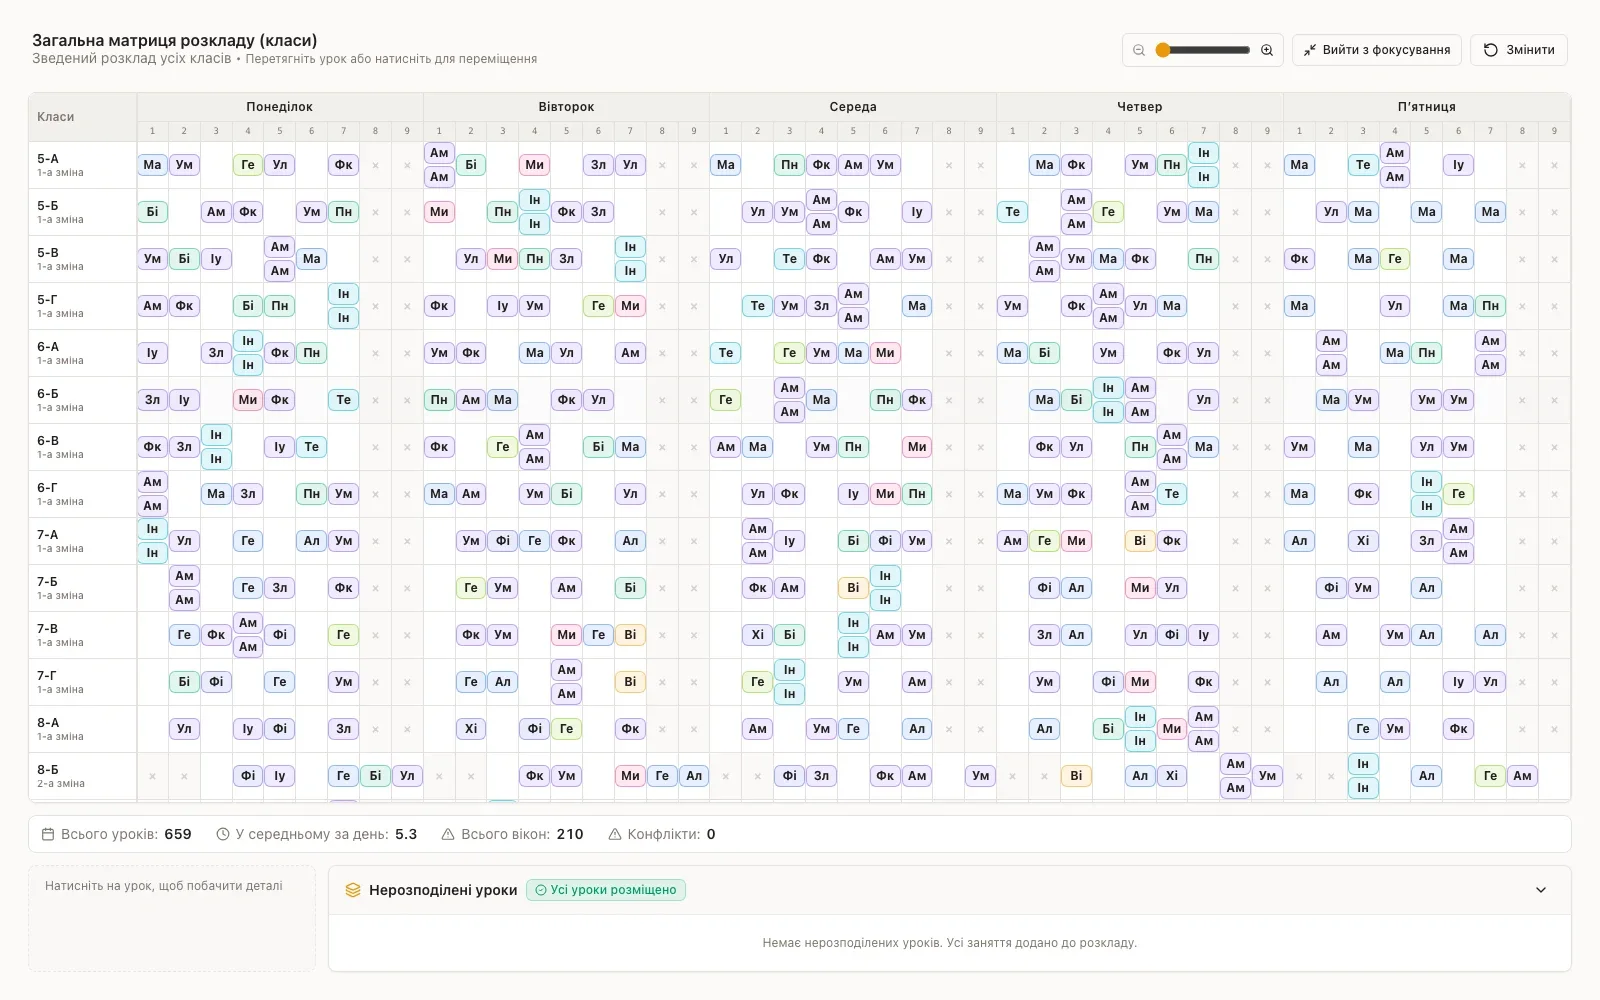Select the Вівторок day header
Image resolution: width=1600 pixels, height=1000 pixels.
click(x=566, y=107)
